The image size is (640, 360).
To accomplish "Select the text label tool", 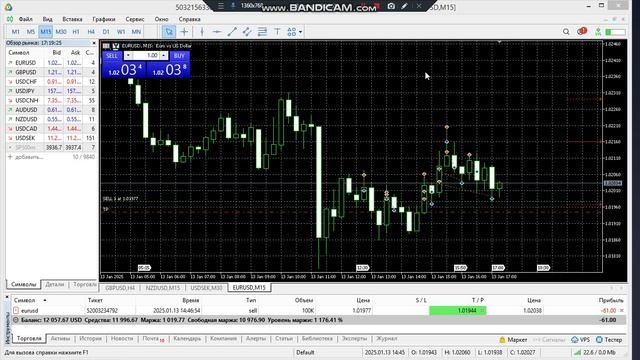I will pos(277,31).
